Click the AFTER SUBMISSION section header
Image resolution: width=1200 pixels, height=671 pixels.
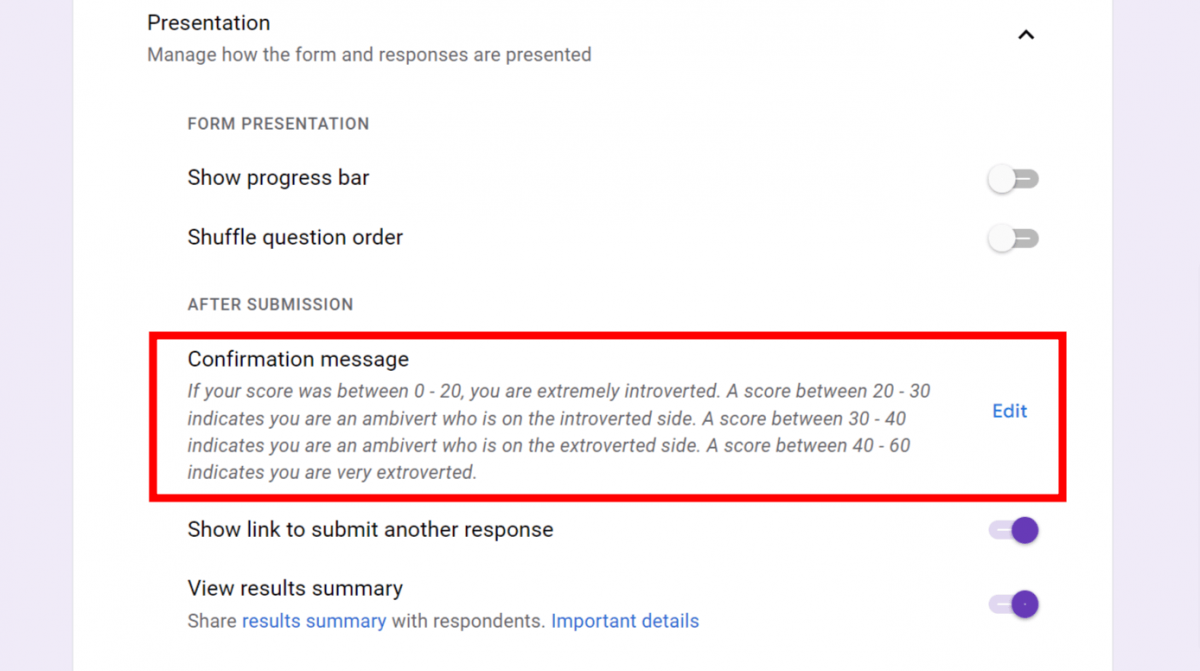[270, 304]
